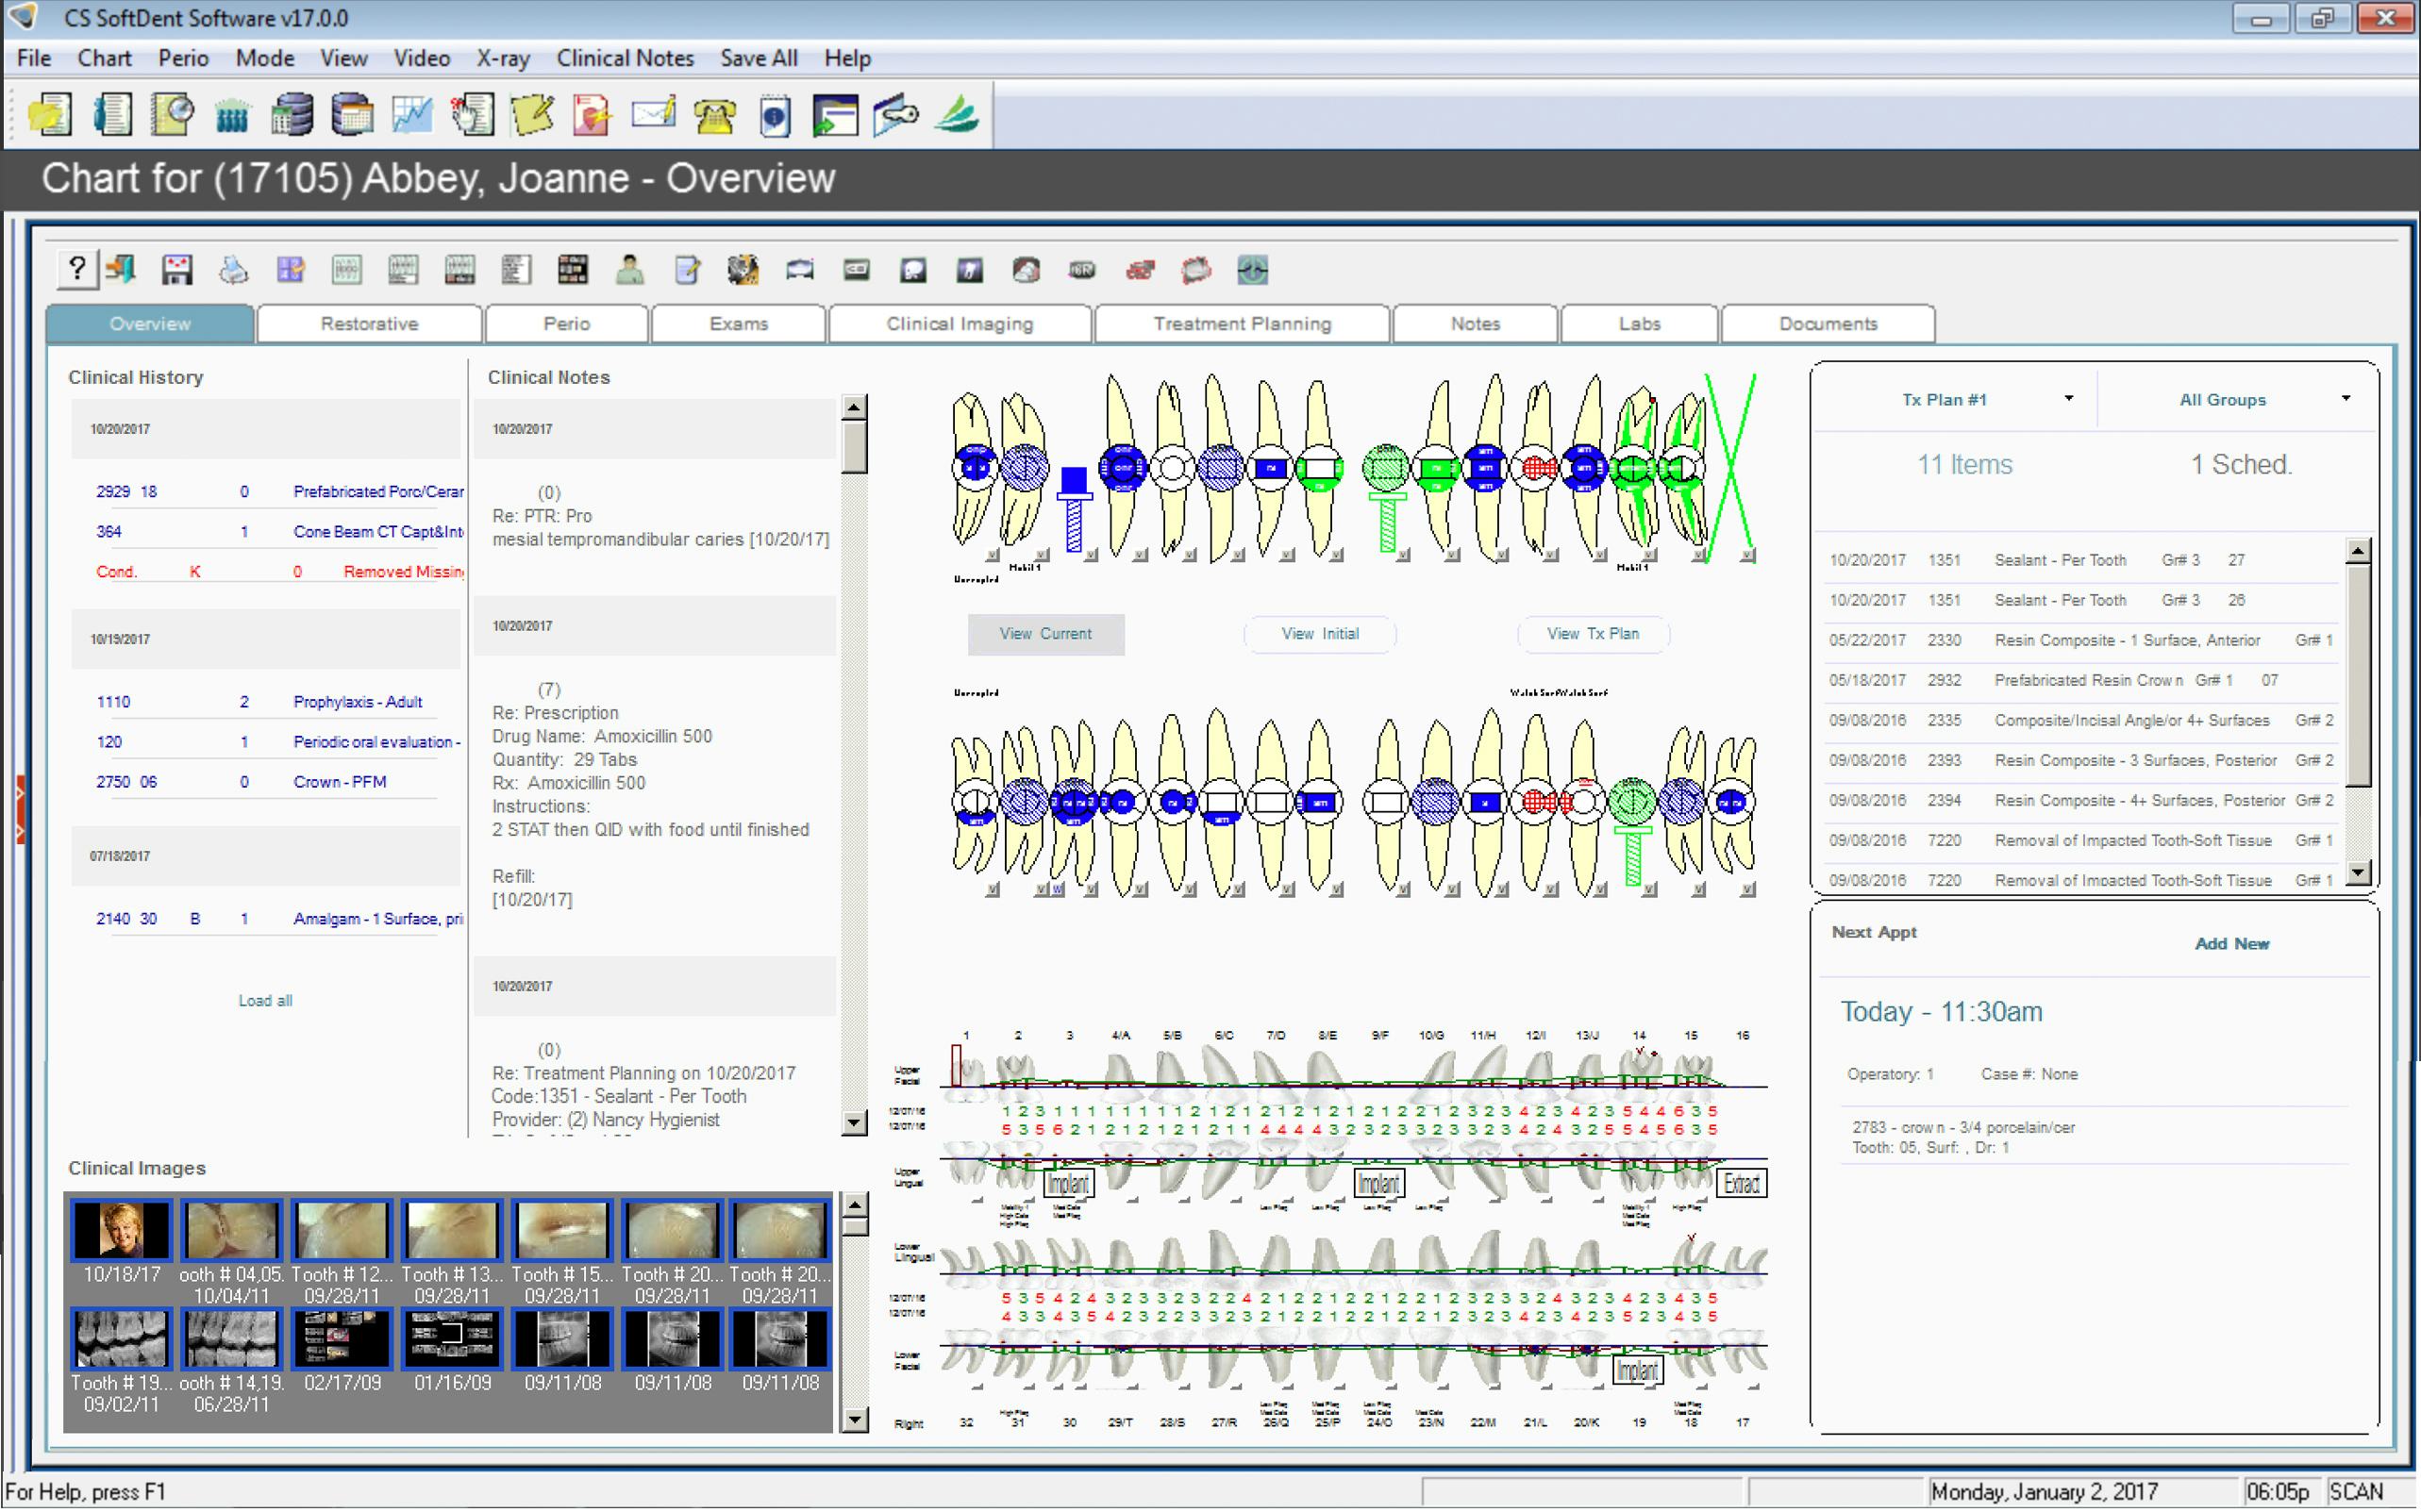Open the calendar scheduling icon
This screenshot has height=1512, width=2421.
[x=352, y=115]
